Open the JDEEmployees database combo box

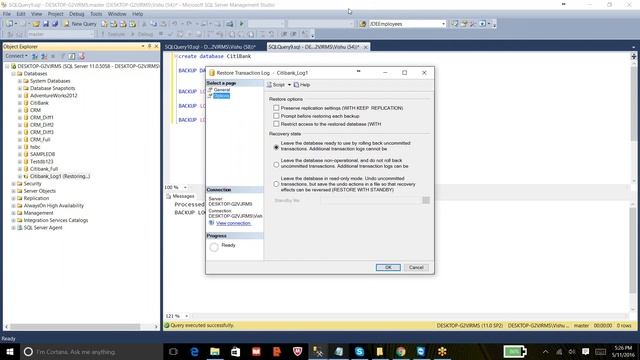(x=407, y=24)
